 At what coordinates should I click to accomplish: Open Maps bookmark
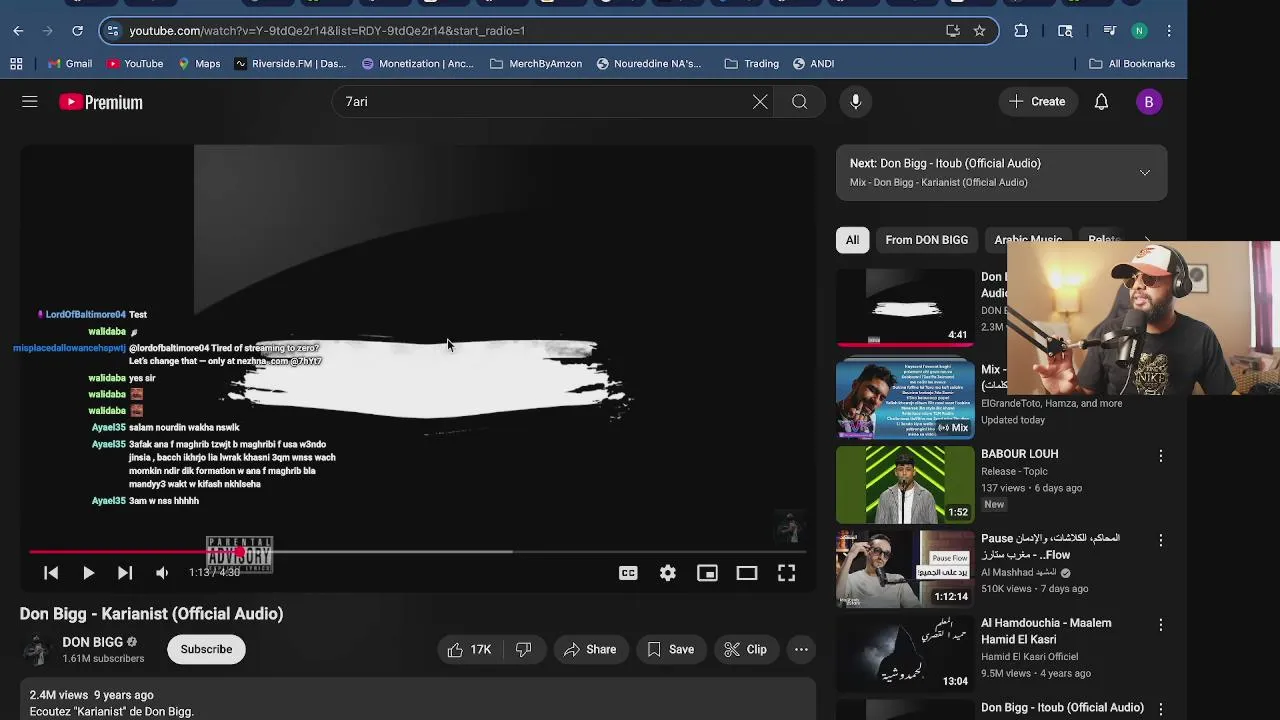tap(198, 64)
